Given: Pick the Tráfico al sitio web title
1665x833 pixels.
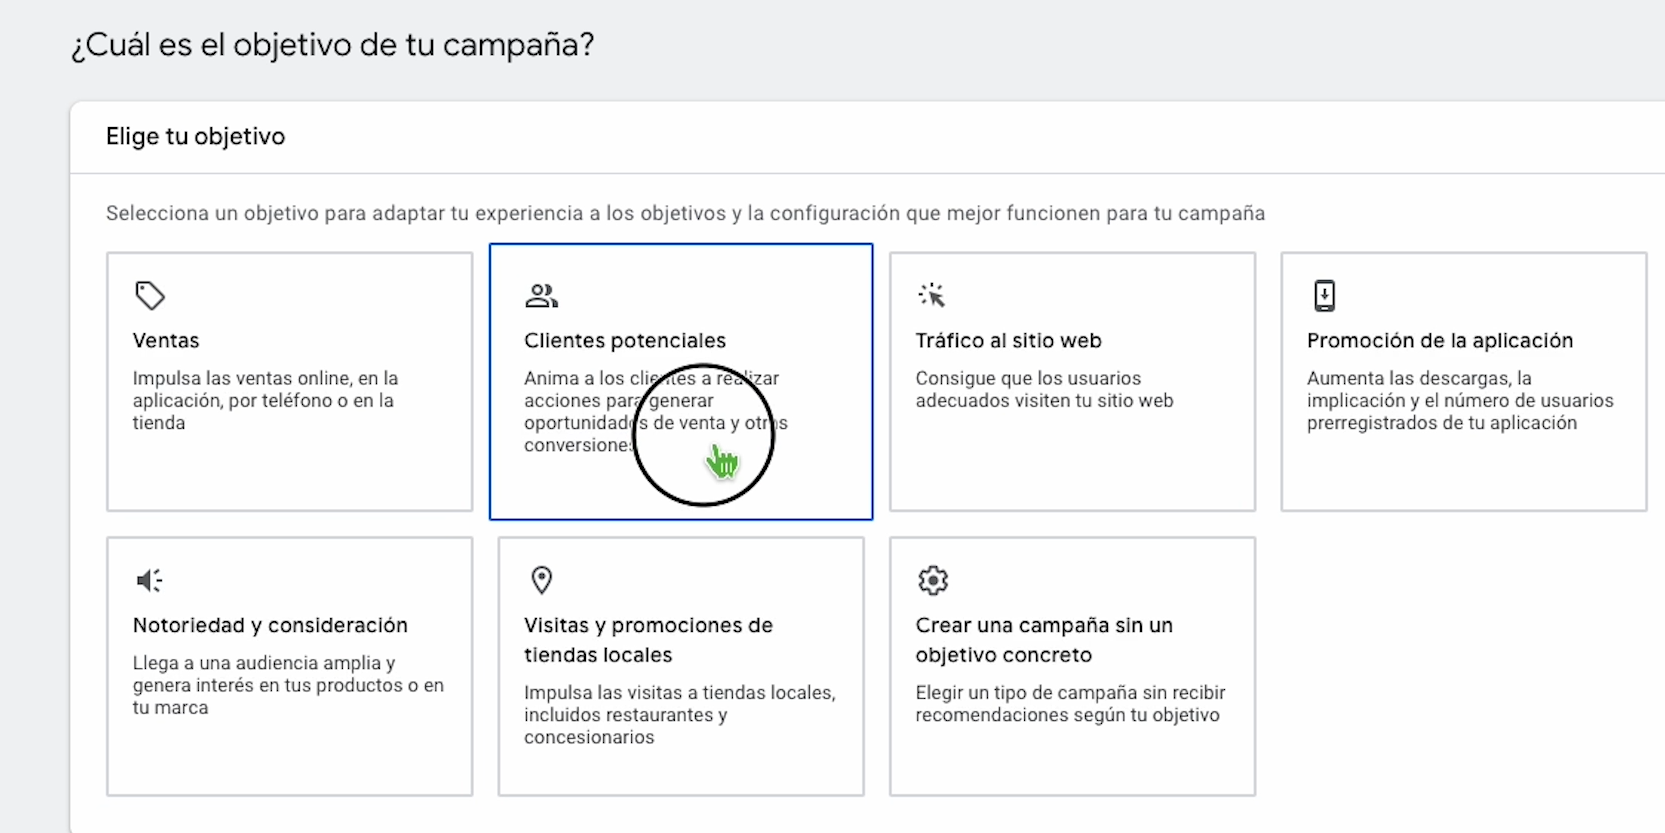Looking at the screenshot, I should 1008,341.
